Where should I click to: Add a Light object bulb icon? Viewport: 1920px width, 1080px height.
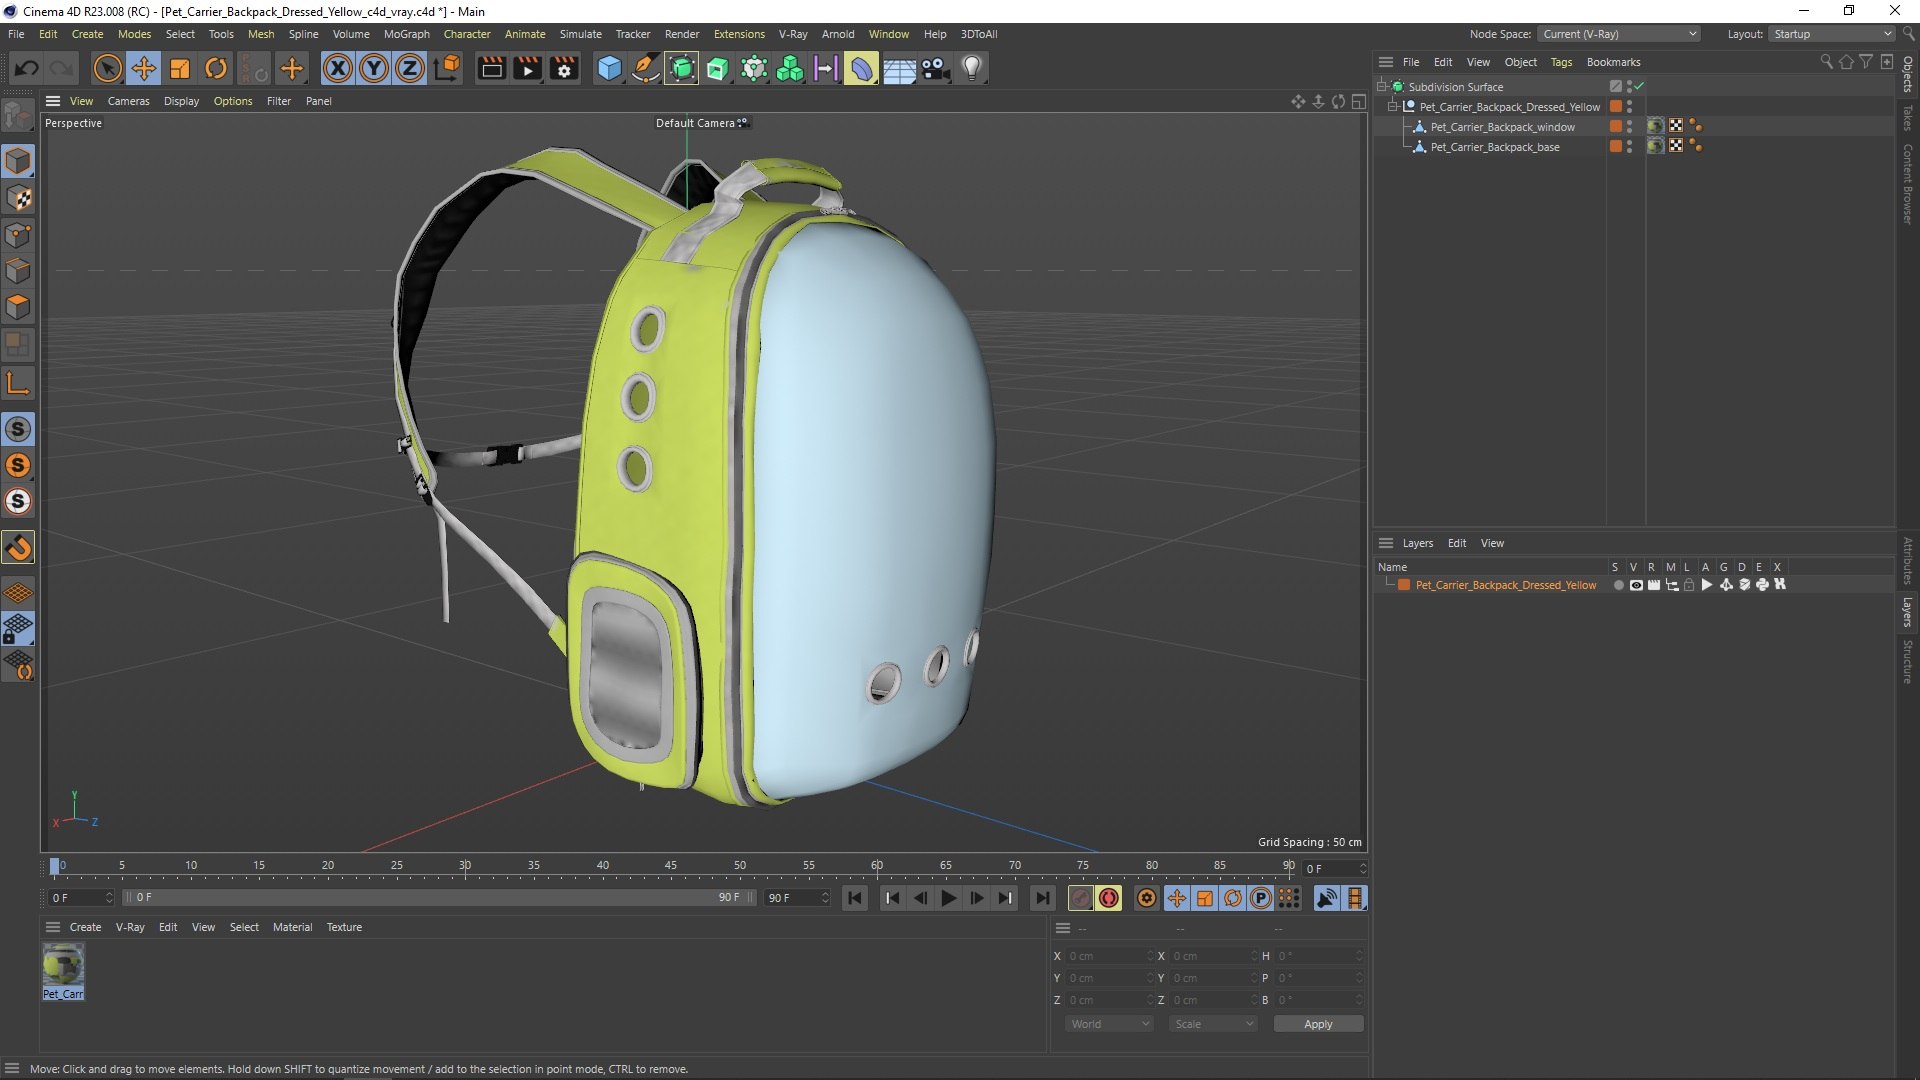click(x=972, y=68)
